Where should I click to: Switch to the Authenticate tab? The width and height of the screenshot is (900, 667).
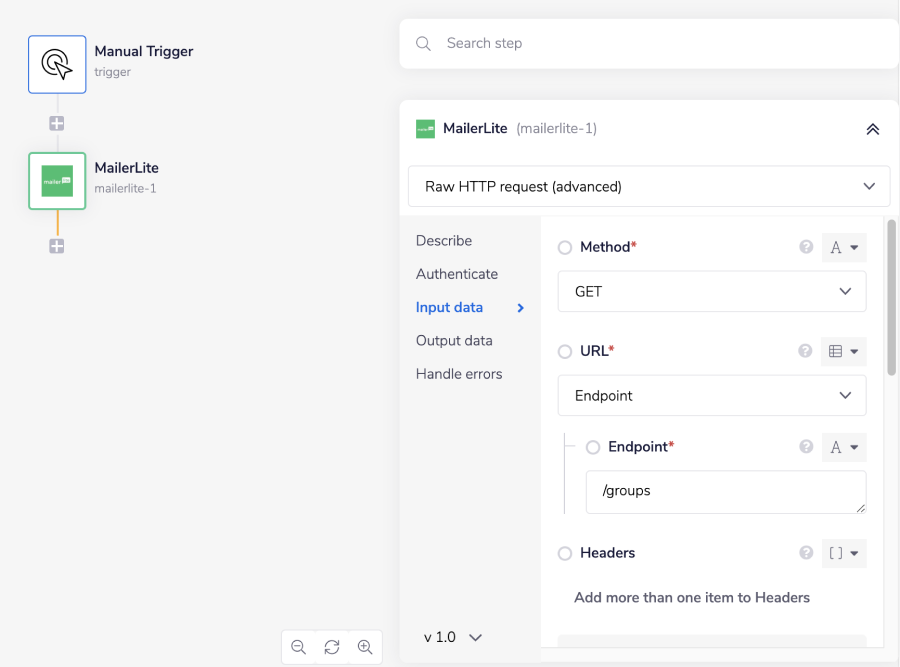457,273
